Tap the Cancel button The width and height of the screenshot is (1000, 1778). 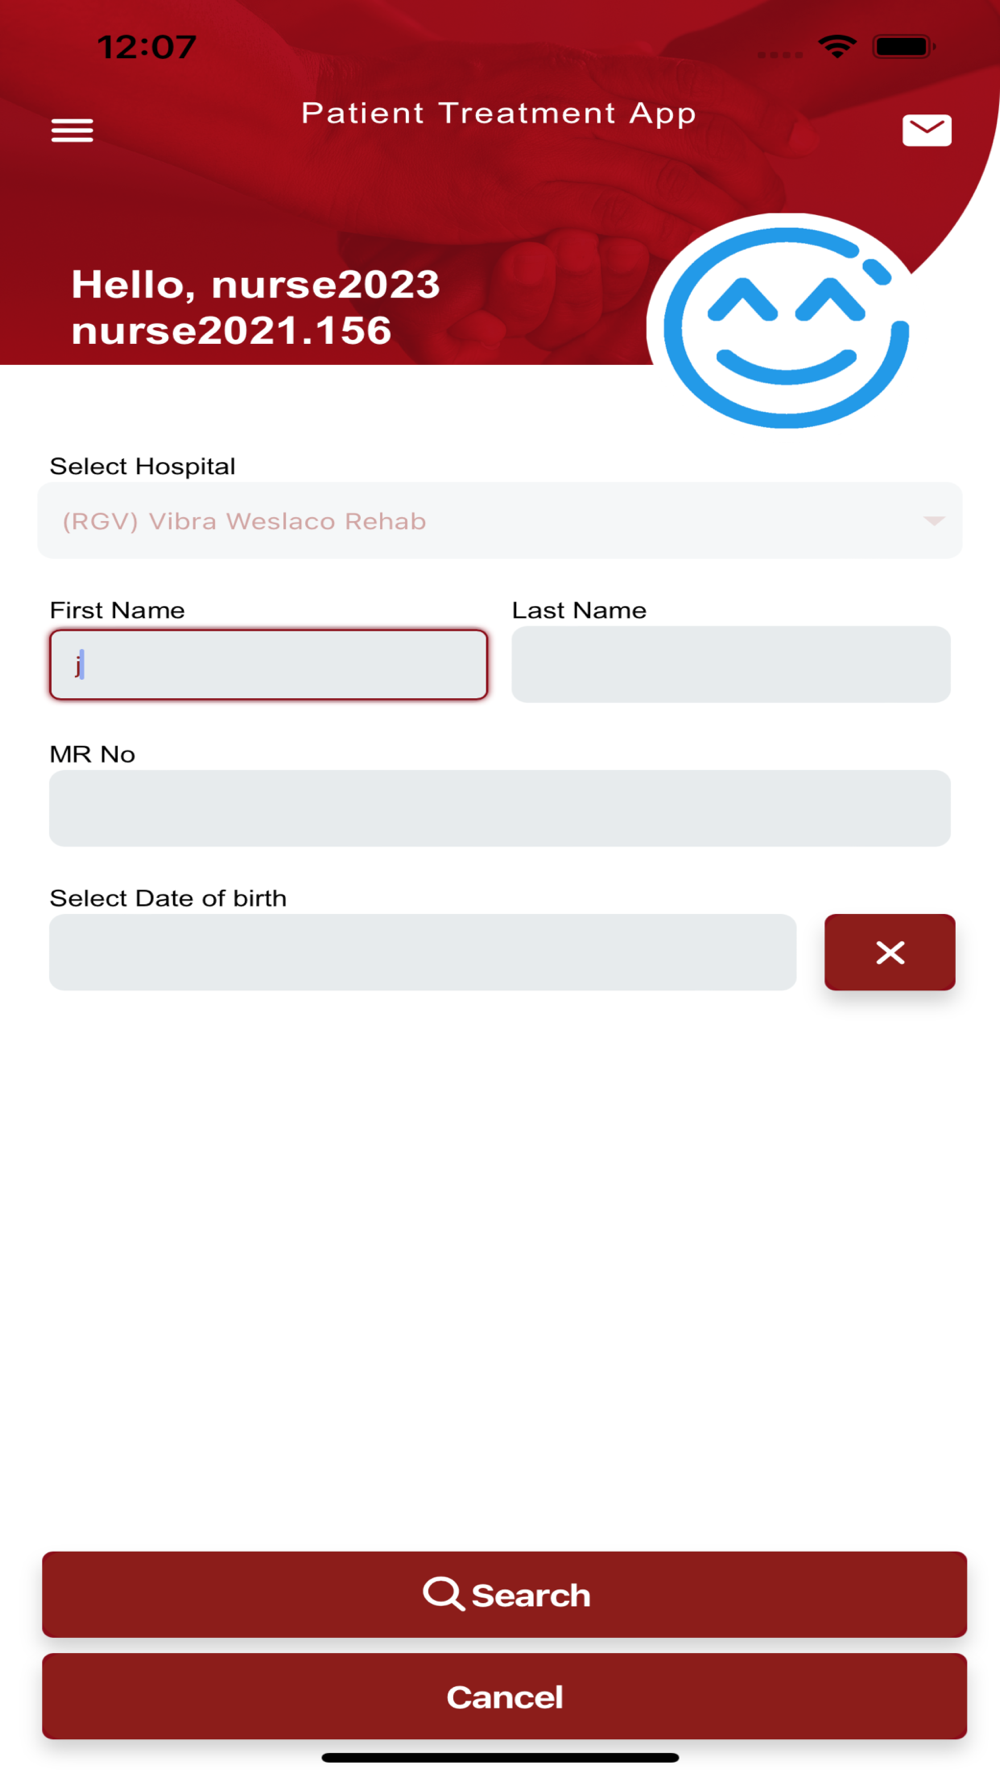point(504,1696)
